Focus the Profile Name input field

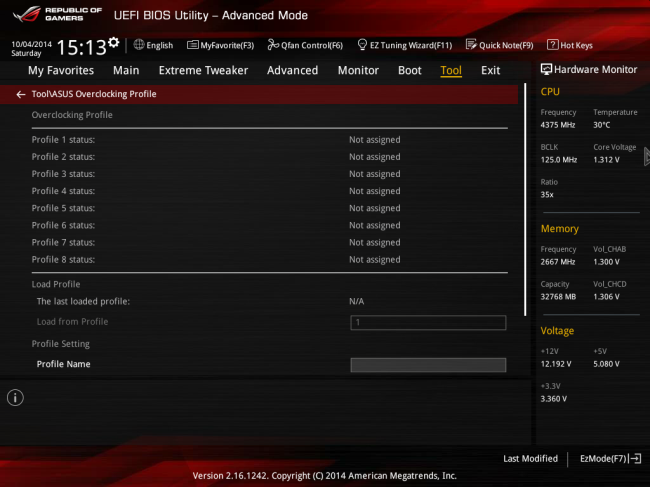click(x=428, y=365)
